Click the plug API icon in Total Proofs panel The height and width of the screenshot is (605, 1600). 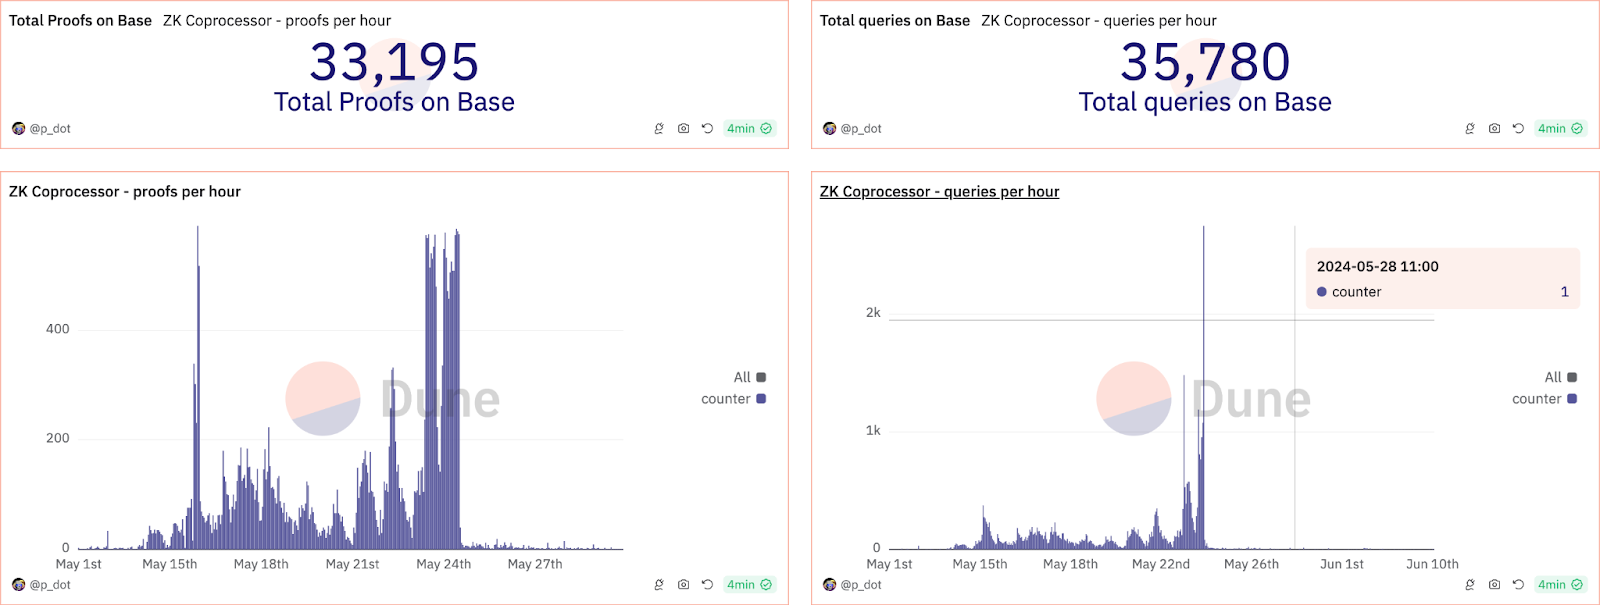point(659,129)
